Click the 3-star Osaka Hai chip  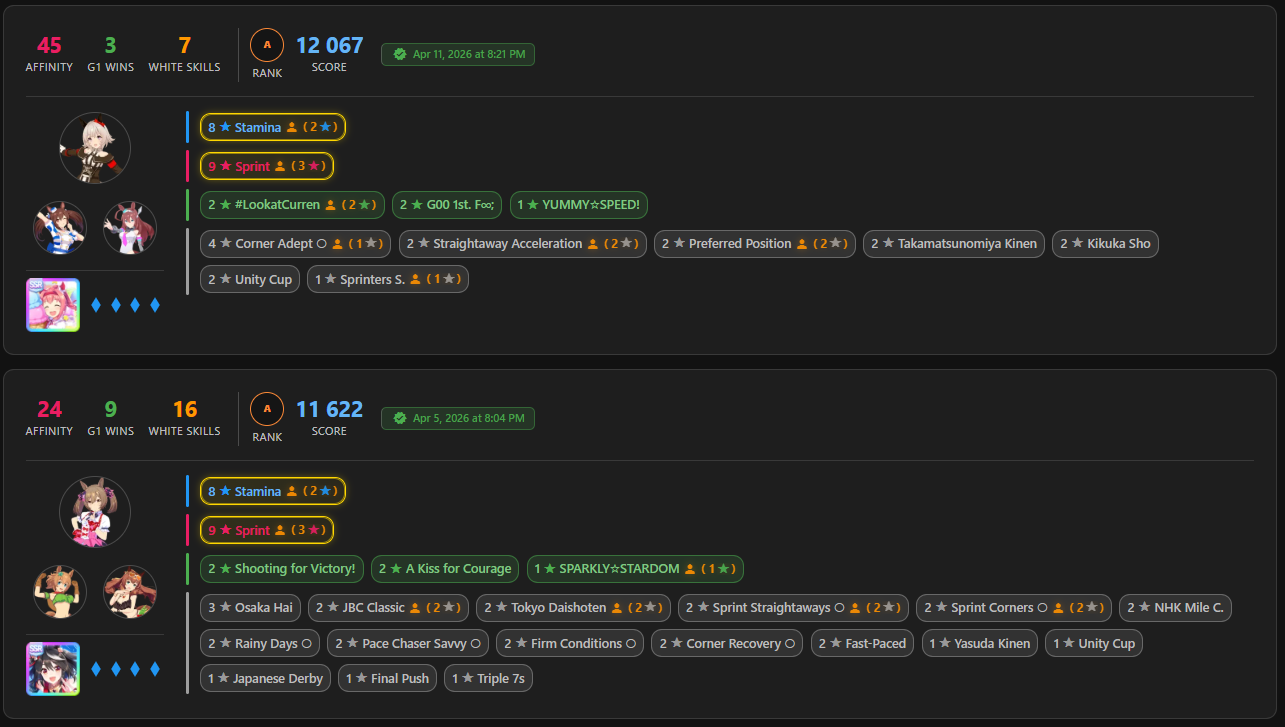click(x=250, y=607)
